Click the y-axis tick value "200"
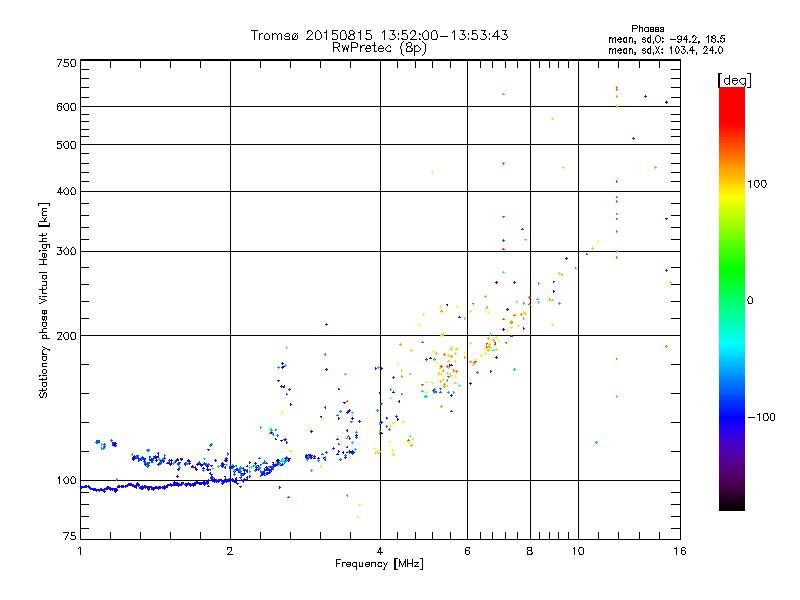The width and height of the screenshot is (800, 600). 67,336
